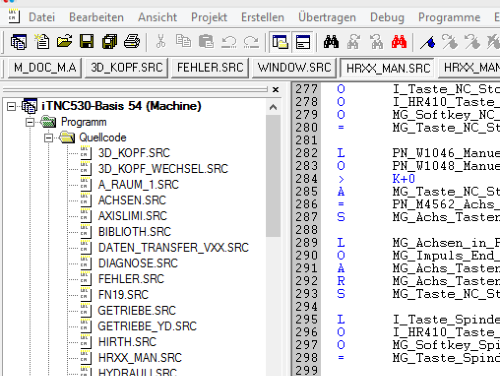Image resolution: width=500 pixels, height=377 pixels.
Task: Open the Erstellen menu
Action: 263,17
